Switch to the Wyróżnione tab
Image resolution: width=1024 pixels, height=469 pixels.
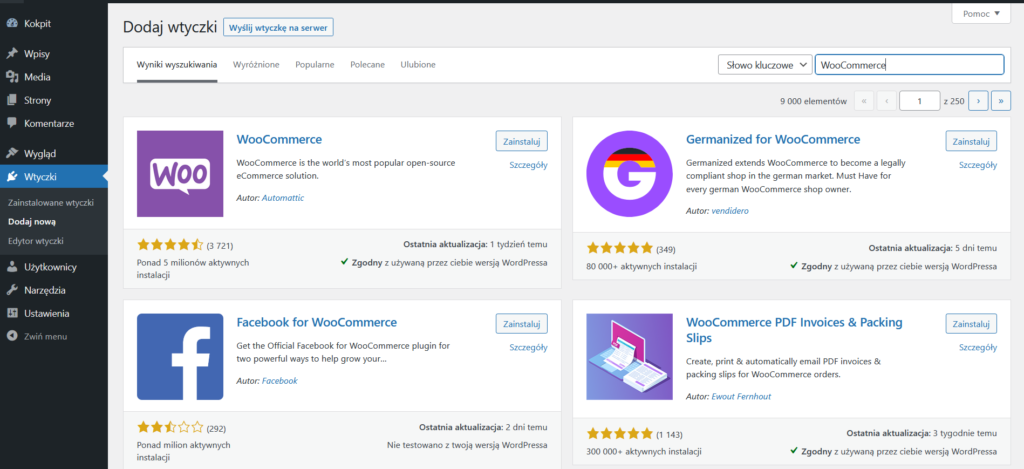click(x=256, y=65)
